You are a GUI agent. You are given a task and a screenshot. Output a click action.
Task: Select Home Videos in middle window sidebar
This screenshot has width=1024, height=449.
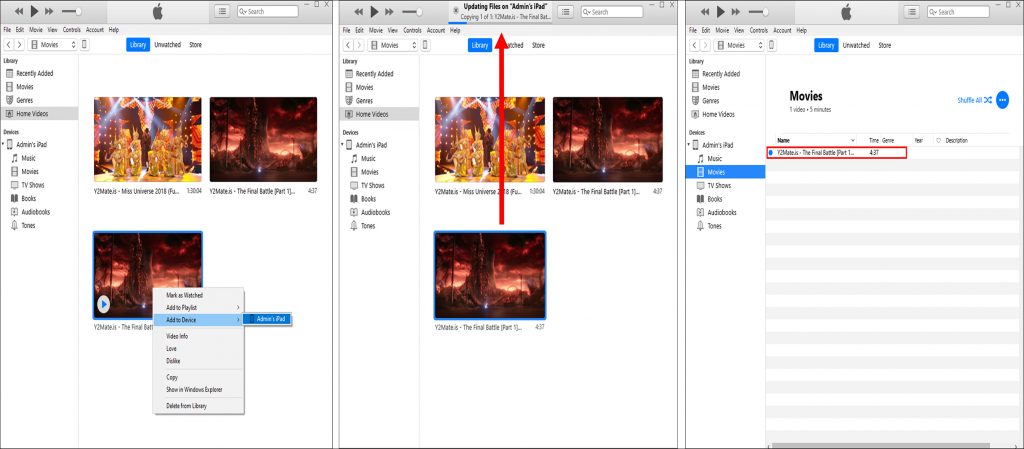click(x=380, y=114)
